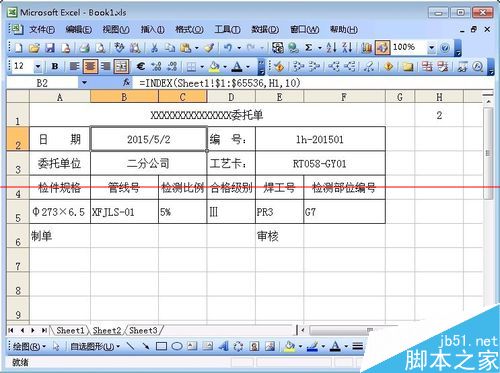Switch to the Sheet1 tab

tap(70, 330)
